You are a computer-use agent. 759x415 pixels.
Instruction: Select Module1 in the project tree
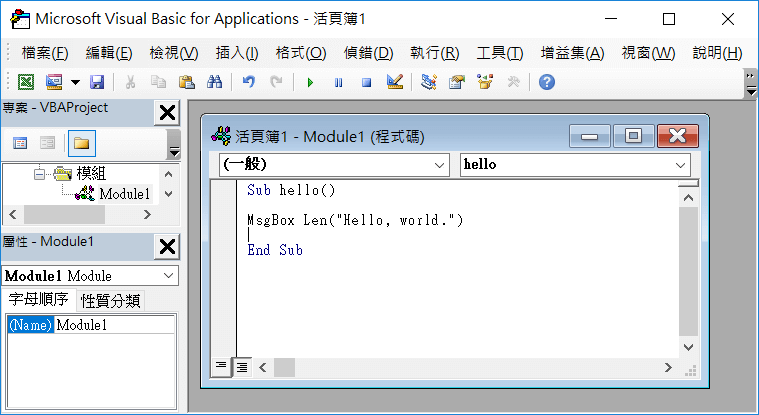124,194
